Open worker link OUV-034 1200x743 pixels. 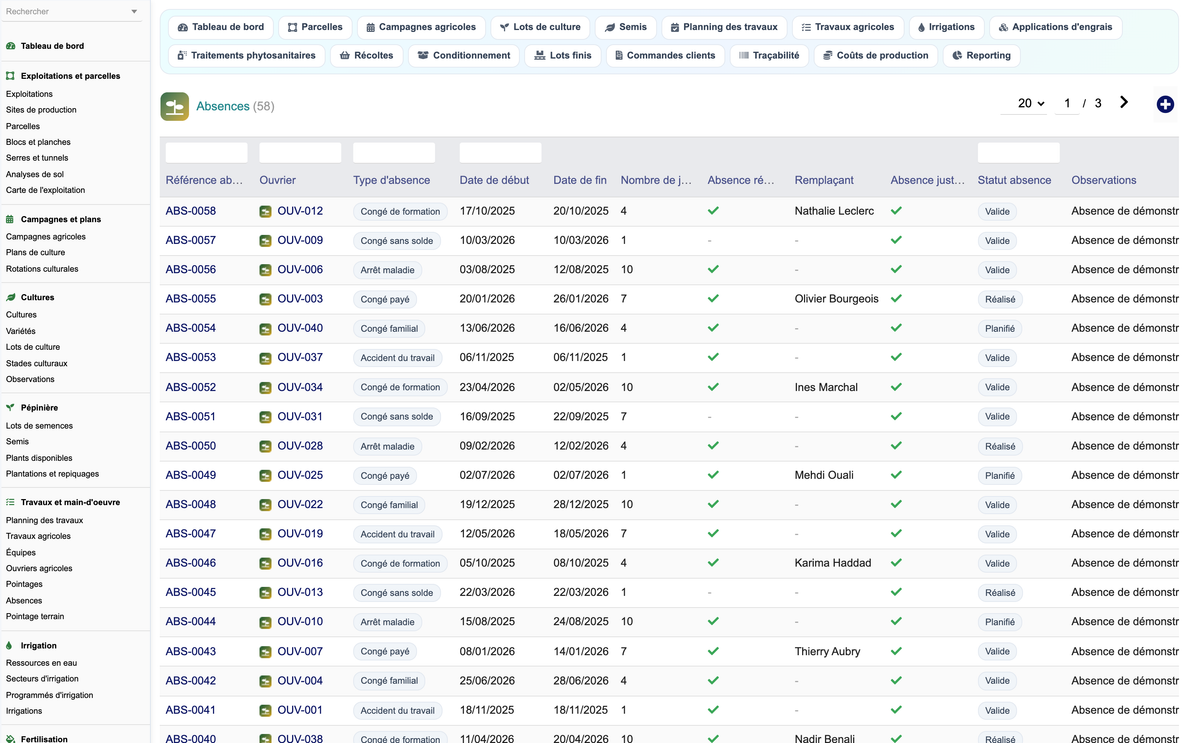click(x=300, y=387)
